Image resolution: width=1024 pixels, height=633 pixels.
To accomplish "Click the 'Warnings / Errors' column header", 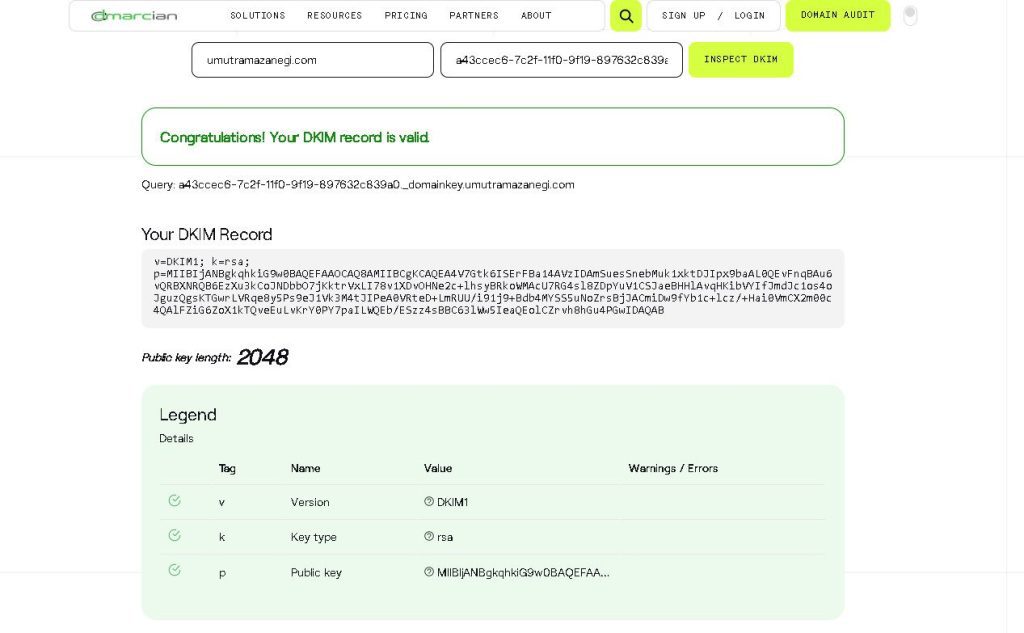I will point(673,468).
